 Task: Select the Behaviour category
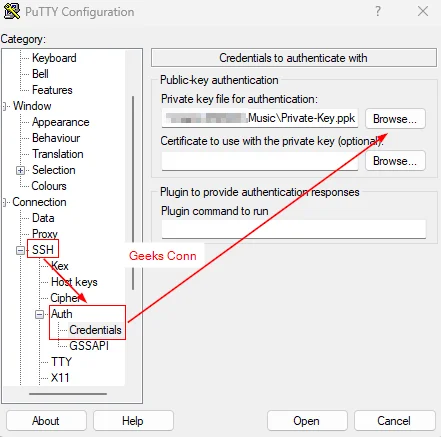(x=56, y=138)
